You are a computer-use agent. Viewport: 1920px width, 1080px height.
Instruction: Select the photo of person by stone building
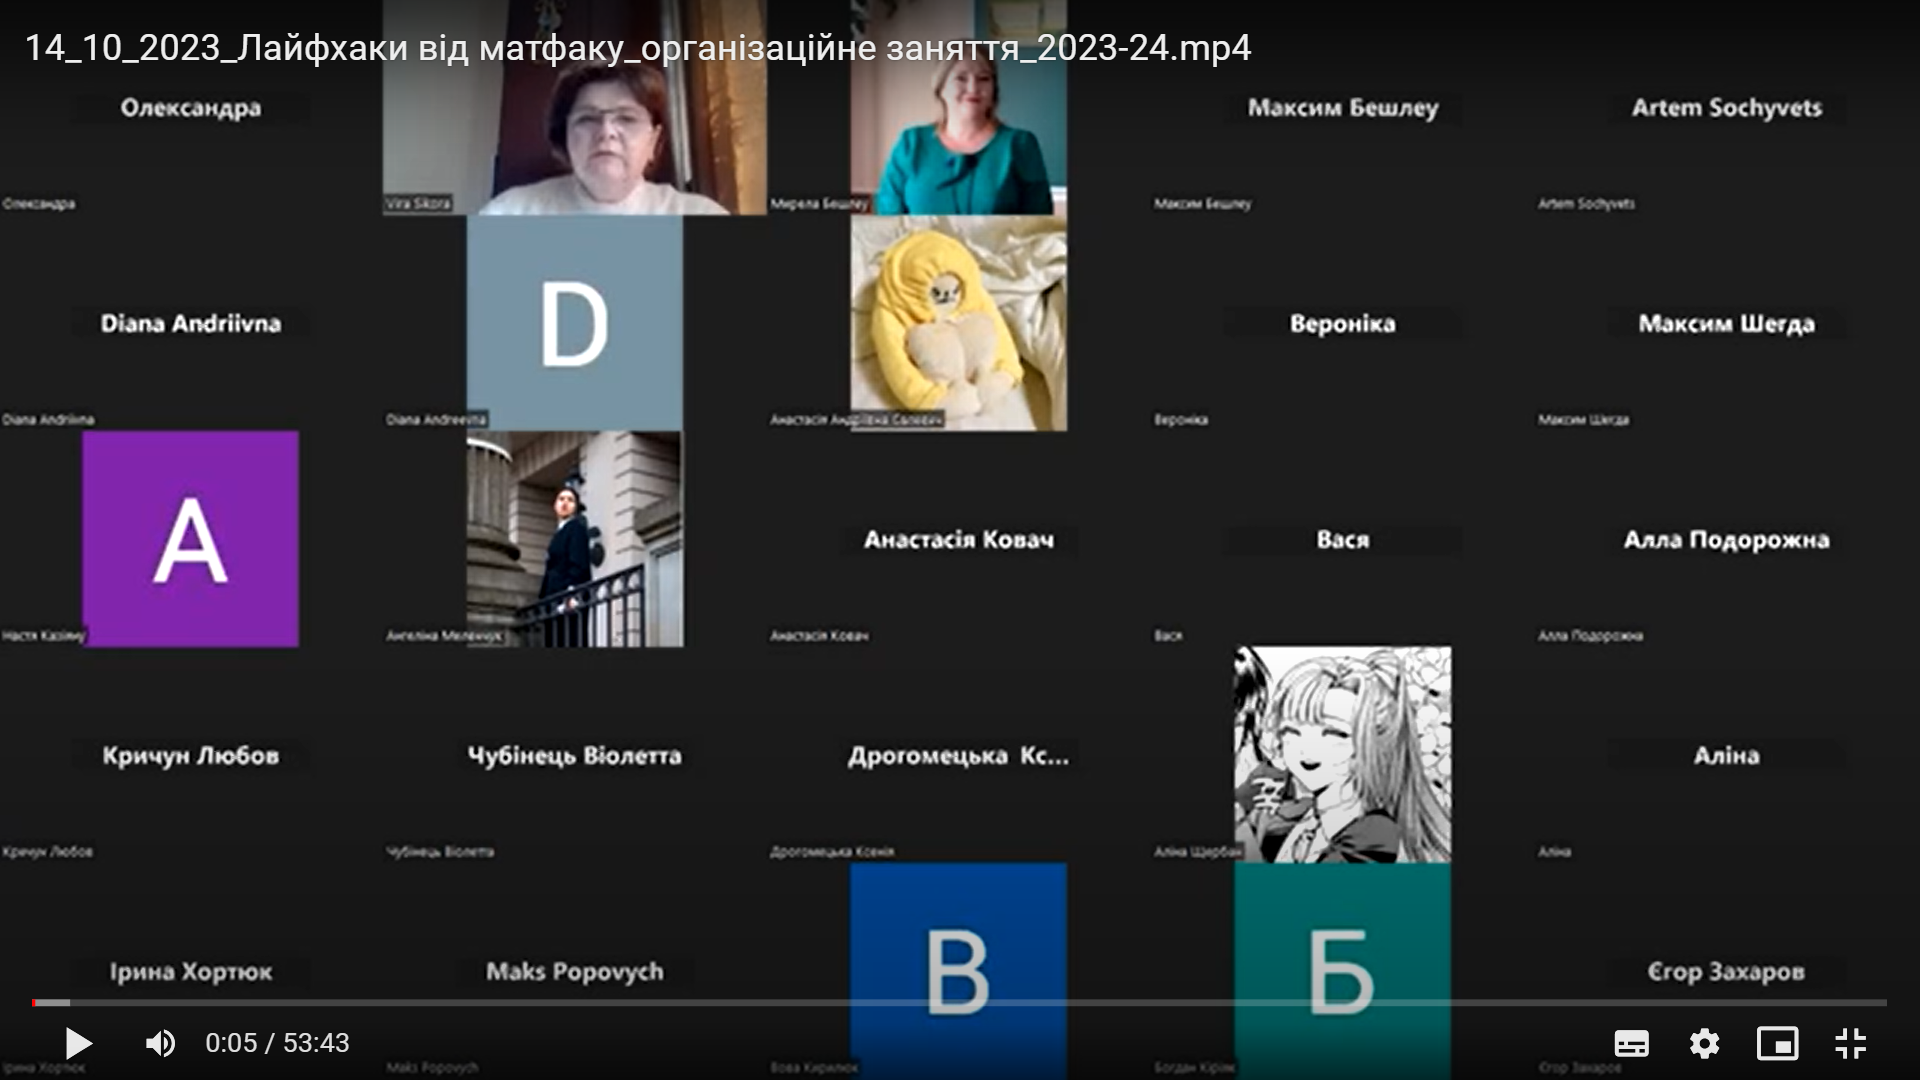[575, 539]
